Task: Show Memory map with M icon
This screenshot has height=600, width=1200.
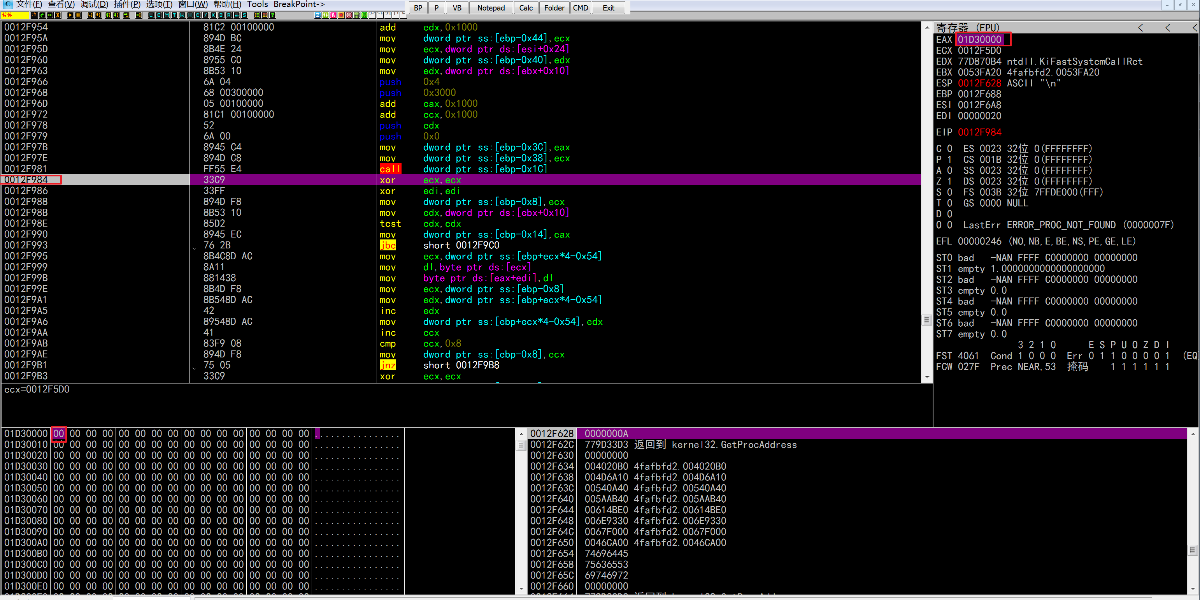Action: tap(167, 15)
